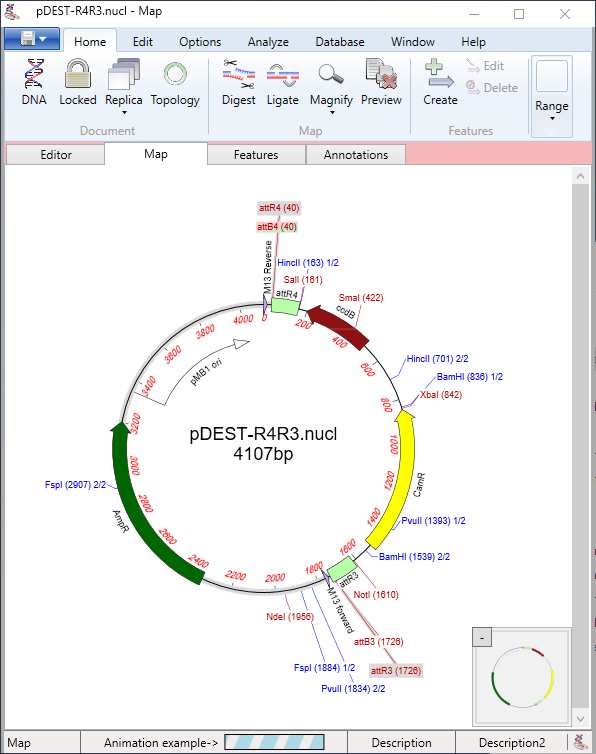Image resolution: width=596 pixels, height=754 pixels.
Task: Click the Animation example progress bar
Action: pyautogui.click(x=274, y=742)
